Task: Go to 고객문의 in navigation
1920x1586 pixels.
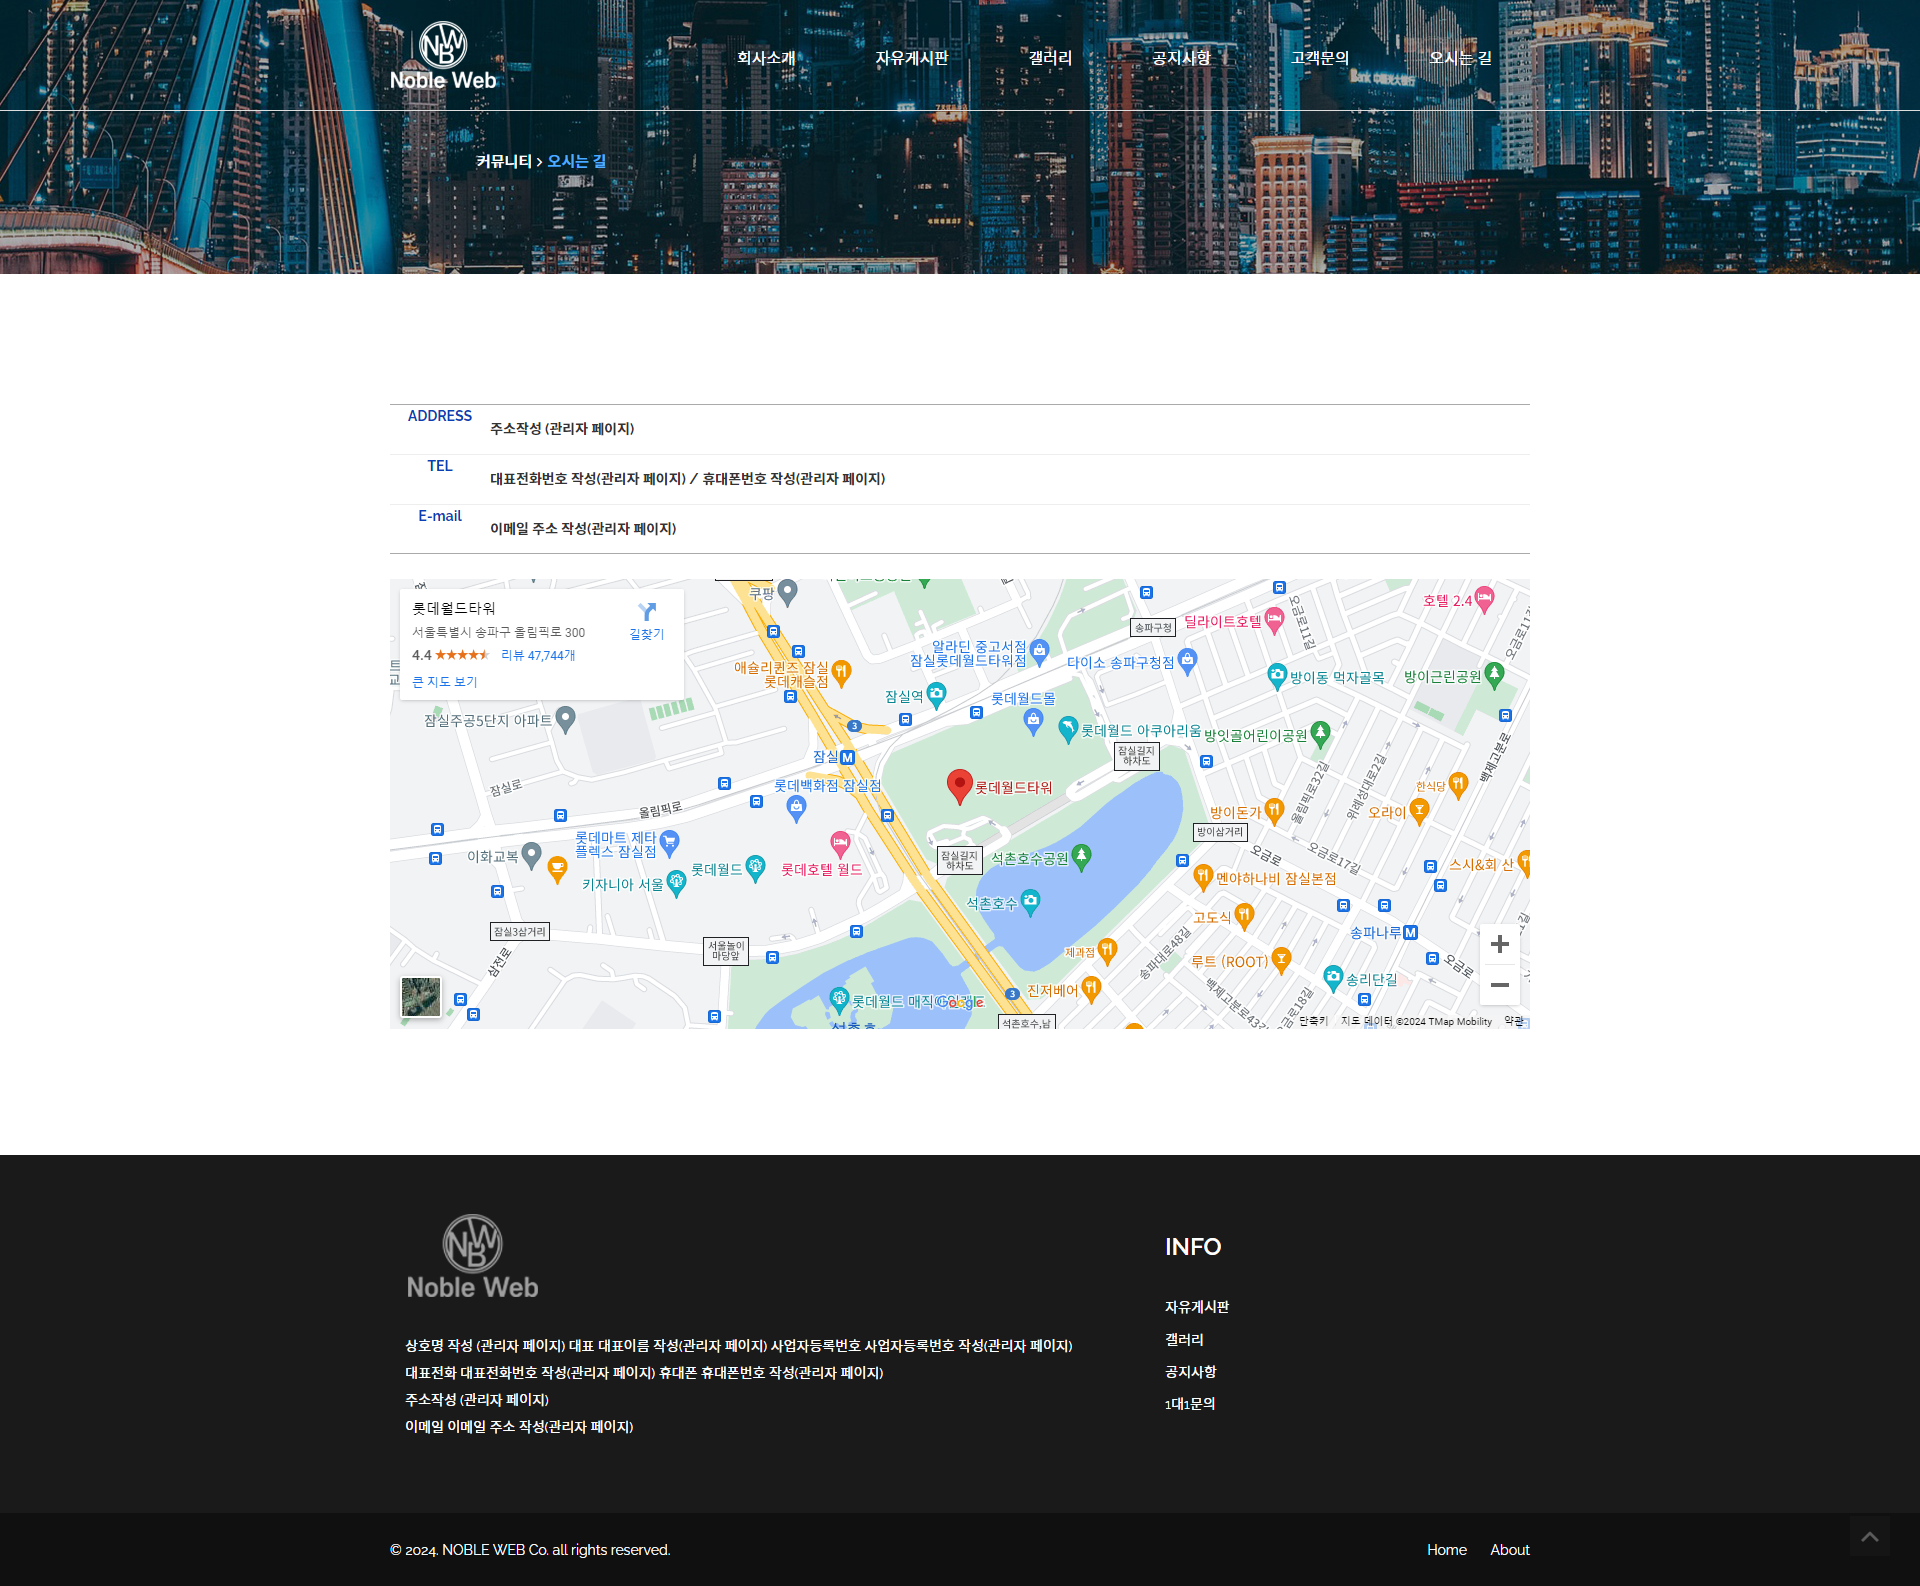Action: [1320, 58]
